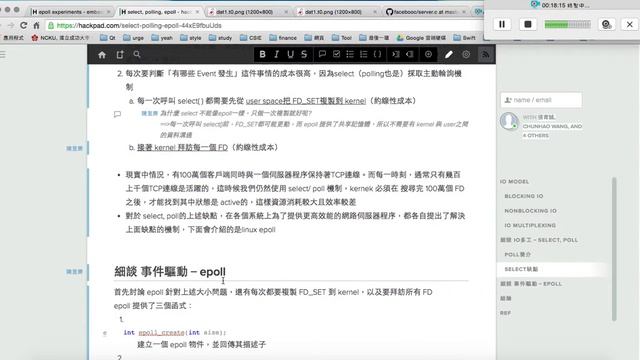The height and width of the screenshot is (360, 640).
Task: Open the style bookmarks folder
Action: [x=191, y=38]
